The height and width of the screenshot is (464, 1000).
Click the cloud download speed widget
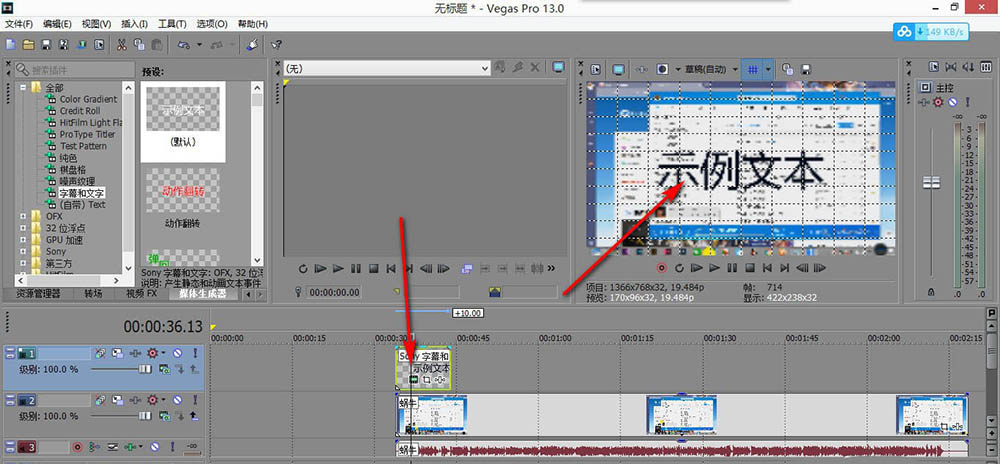(x=931, y=31)
